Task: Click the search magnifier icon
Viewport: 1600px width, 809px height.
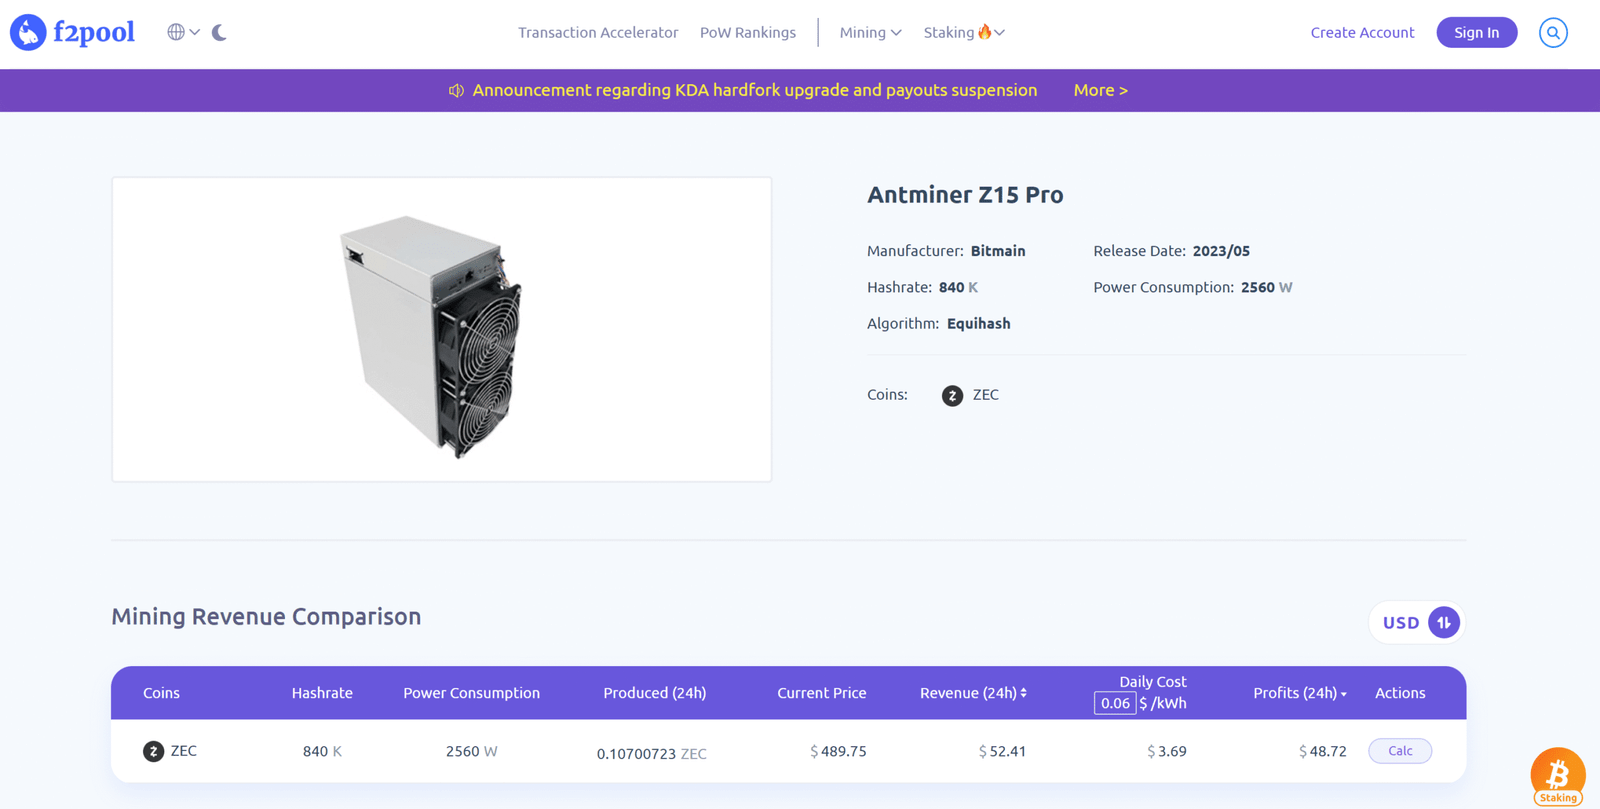Action: [x=1553, y=32]
